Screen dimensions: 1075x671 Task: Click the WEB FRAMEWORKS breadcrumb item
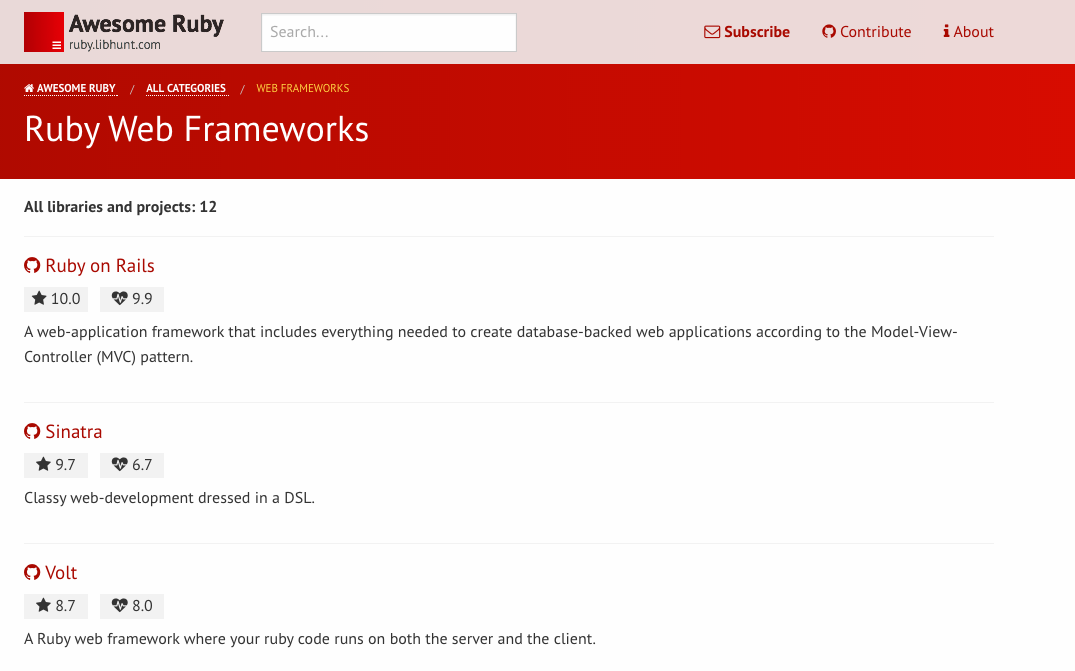coord(302,88)
